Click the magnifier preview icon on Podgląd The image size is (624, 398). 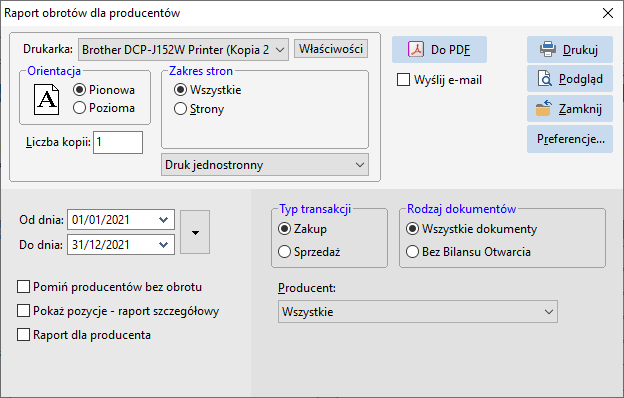click(x=544, y=79)
